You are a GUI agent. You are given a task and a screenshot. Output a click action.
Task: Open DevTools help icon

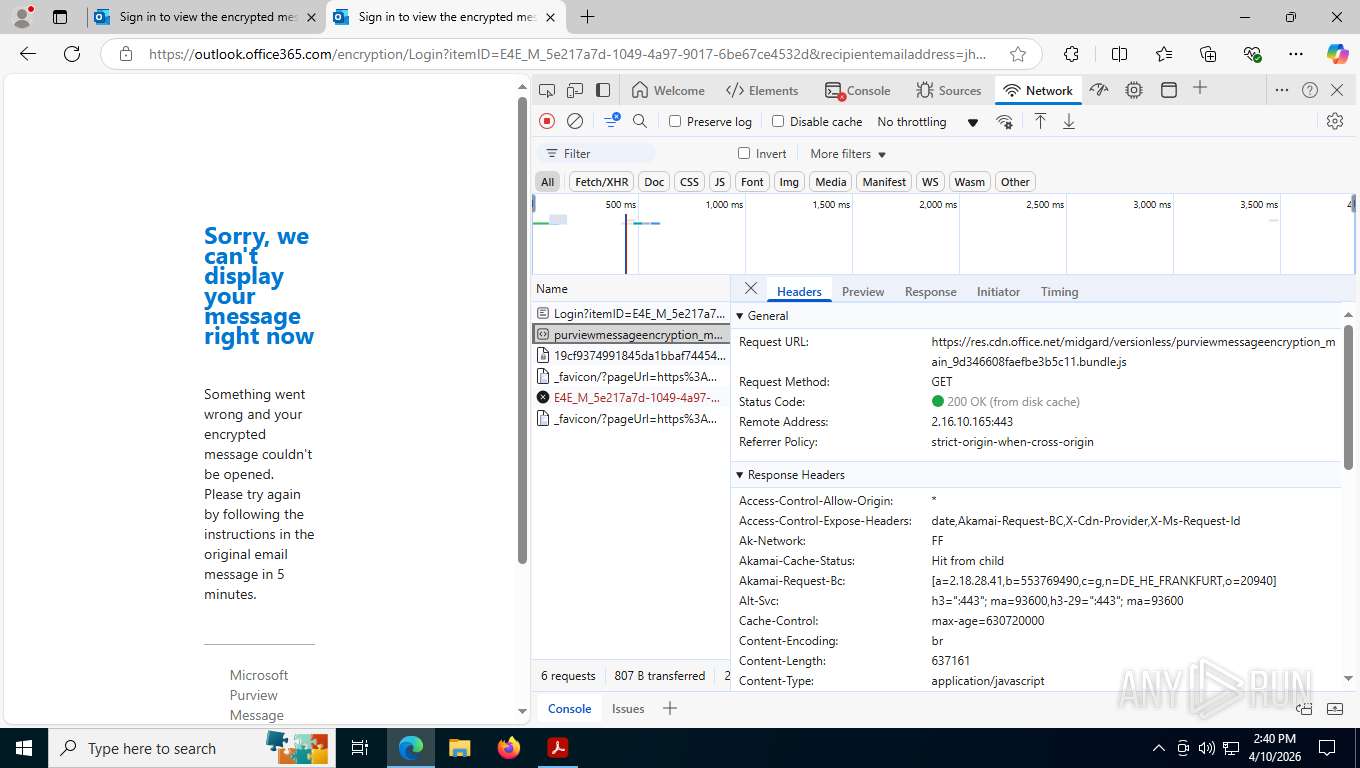point(1310,90)
